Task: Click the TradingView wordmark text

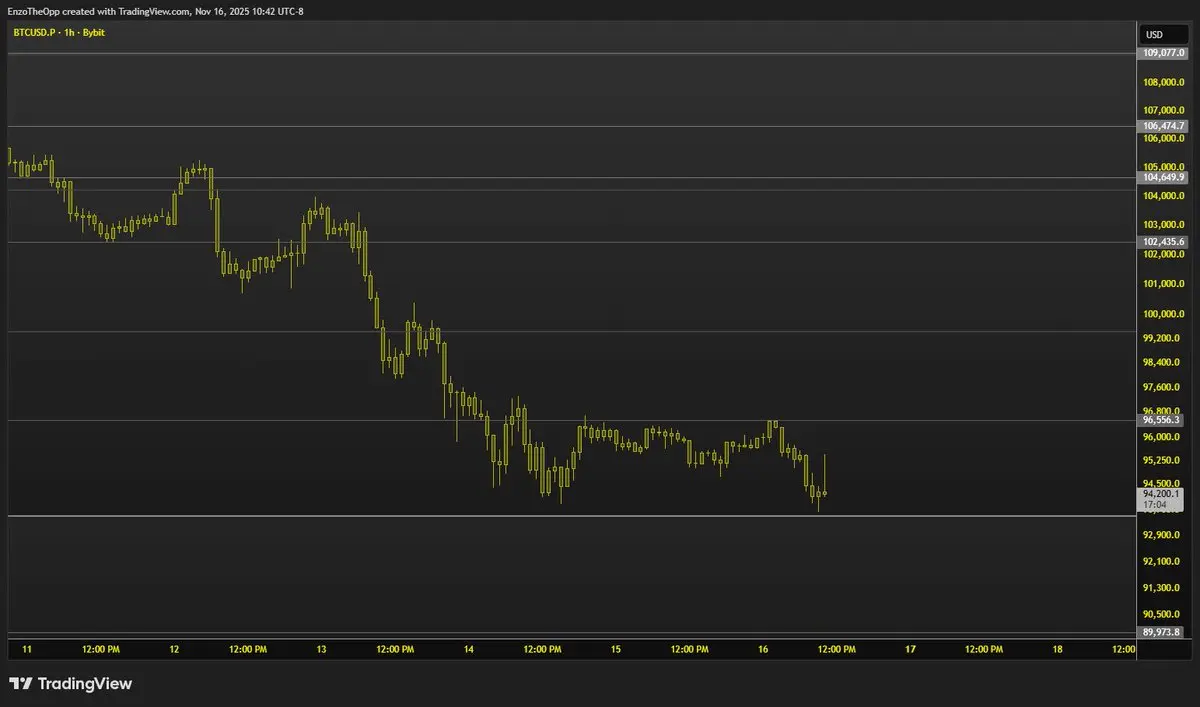Action: coord(84,684)
